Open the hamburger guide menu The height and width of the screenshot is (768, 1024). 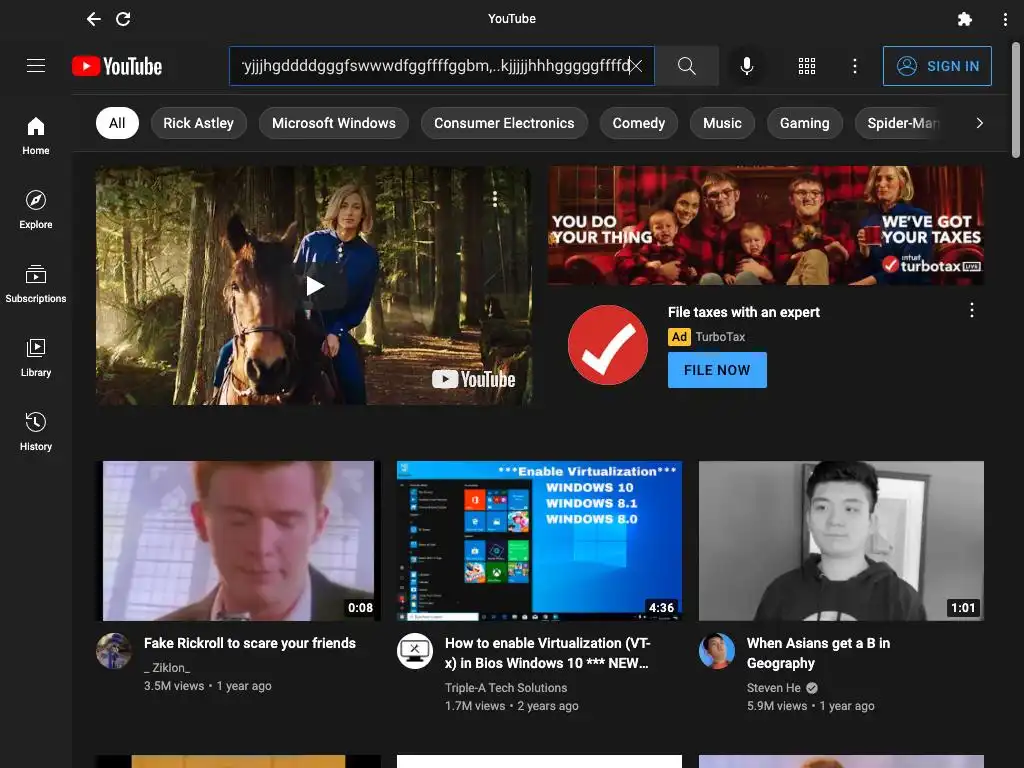36,66
